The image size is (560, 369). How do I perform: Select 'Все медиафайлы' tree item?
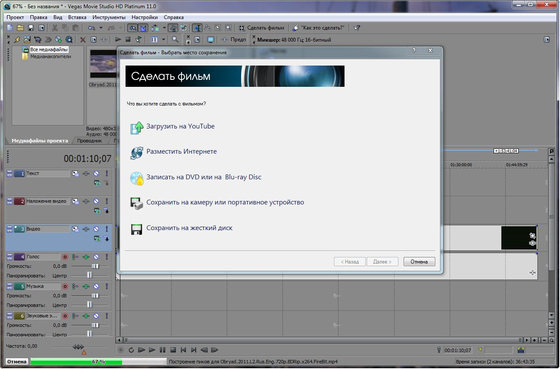tap(49, 50)
